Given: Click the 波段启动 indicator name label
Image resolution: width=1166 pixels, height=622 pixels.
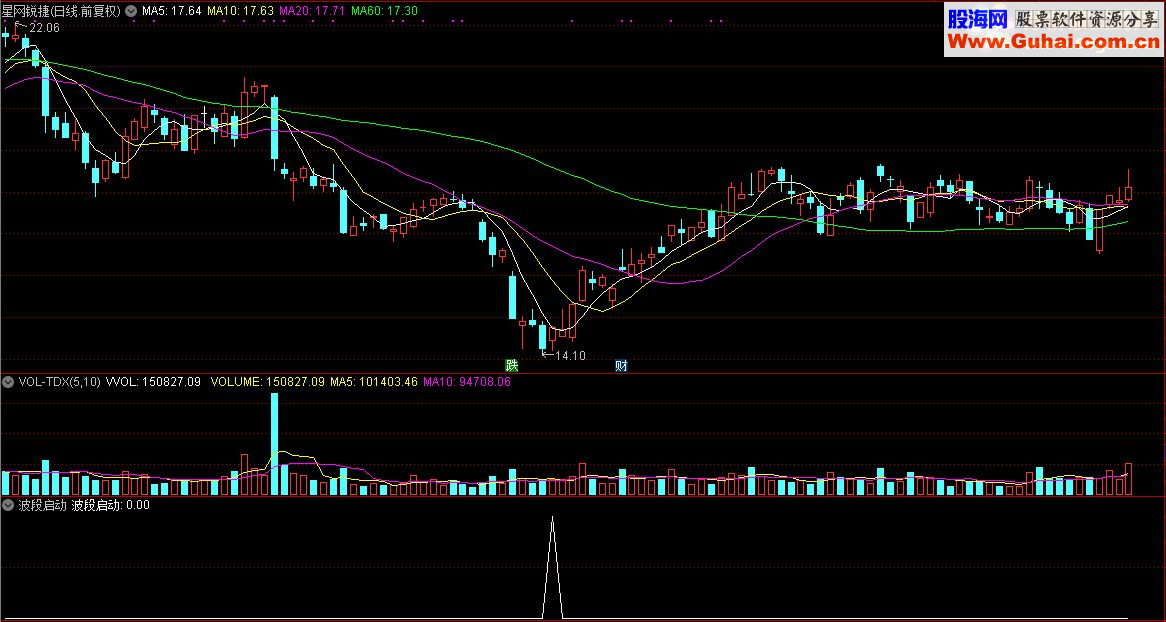Looking at the screenshot, I should tap(42, 505).
